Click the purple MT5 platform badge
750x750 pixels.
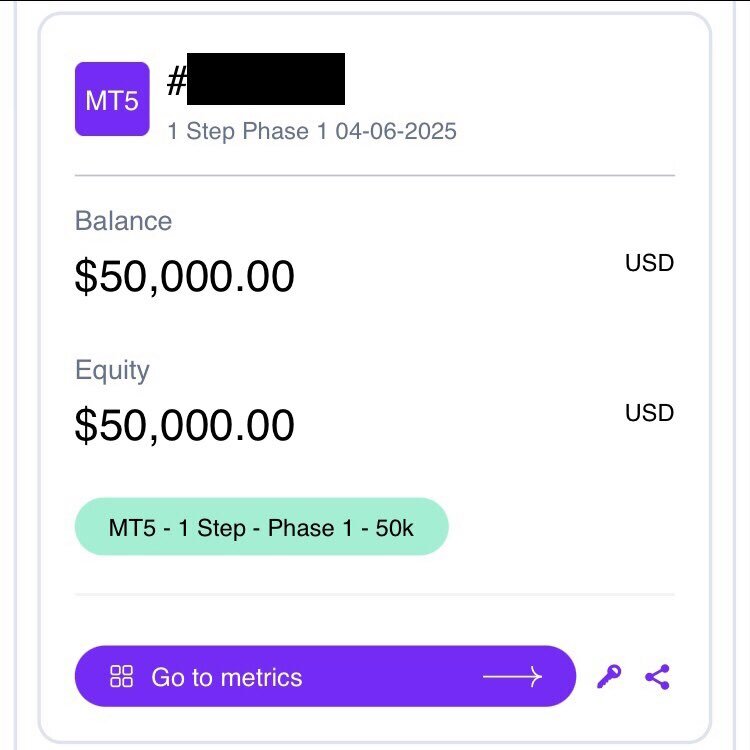112,99
